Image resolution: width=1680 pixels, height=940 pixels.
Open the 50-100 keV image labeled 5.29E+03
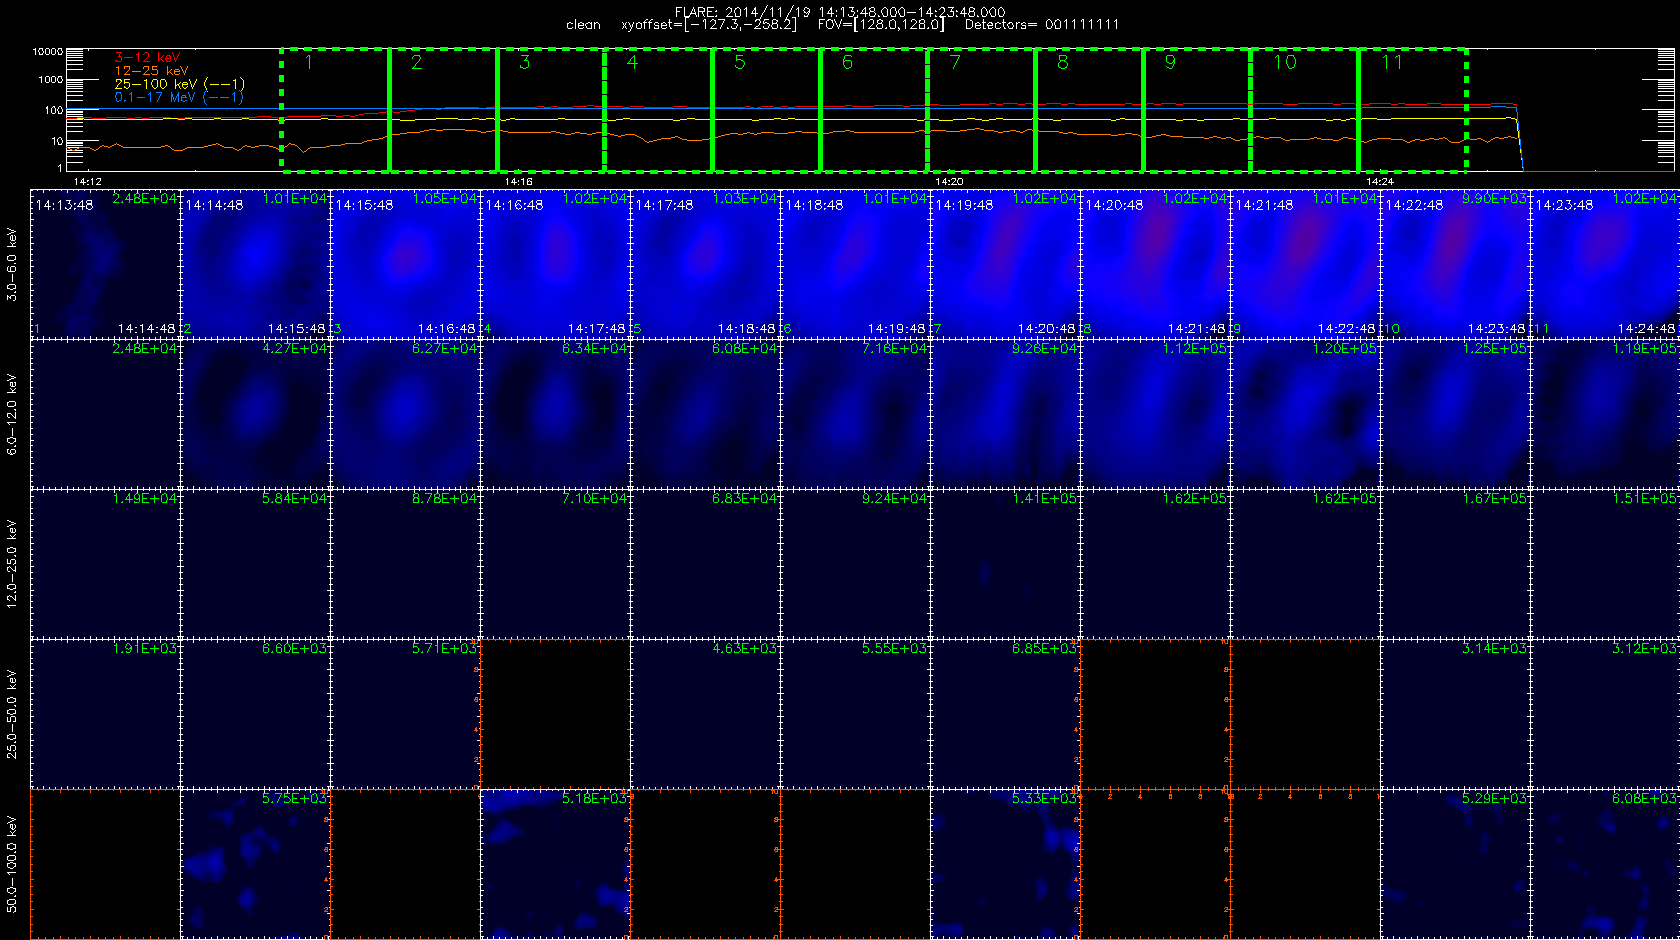click(x=1455, y=863)
